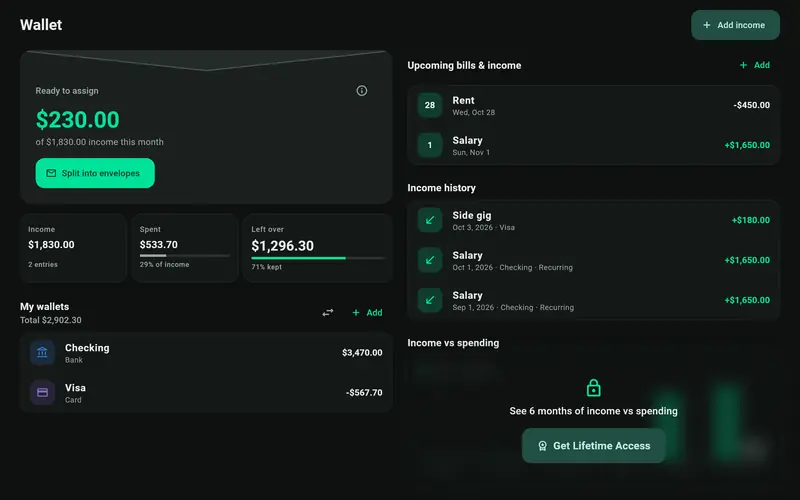
Task: Click the Side gig amount +$180.00
Action: click(x=751, y=220)
